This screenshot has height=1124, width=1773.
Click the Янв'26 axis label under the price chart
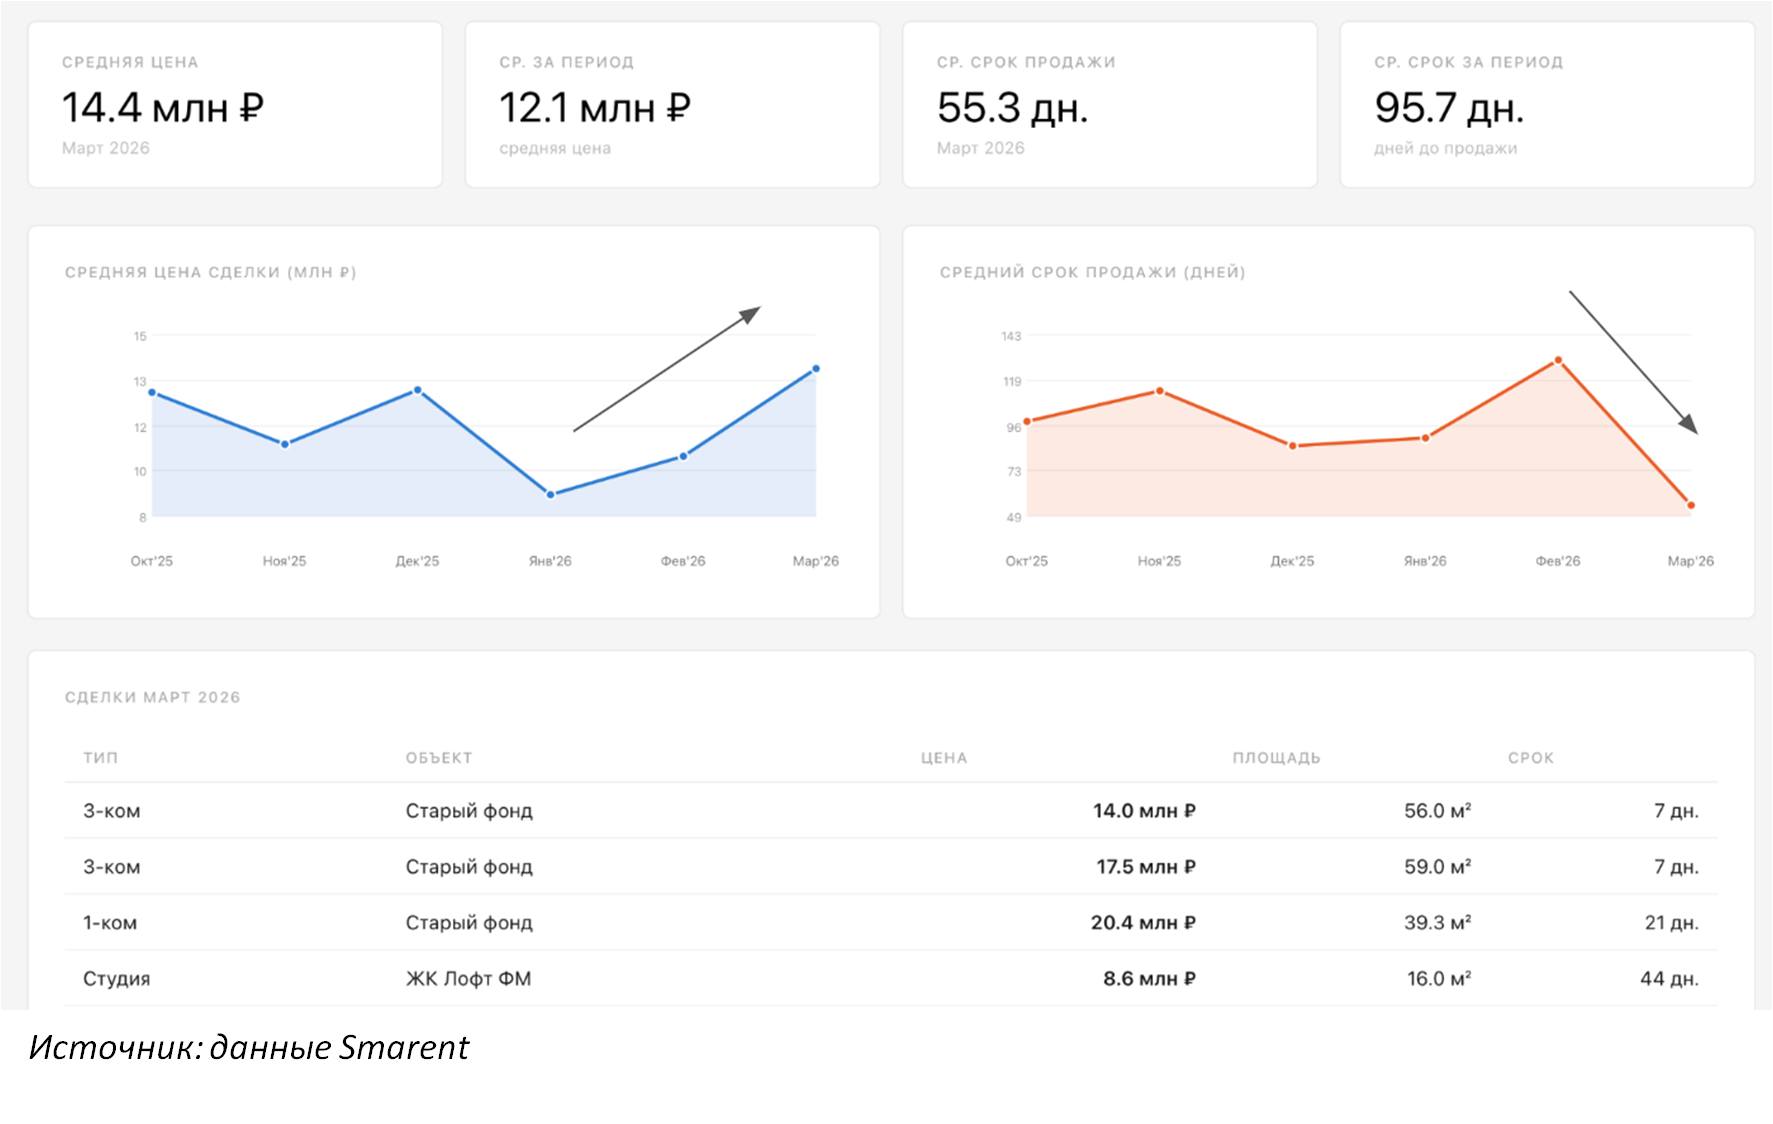550,561
